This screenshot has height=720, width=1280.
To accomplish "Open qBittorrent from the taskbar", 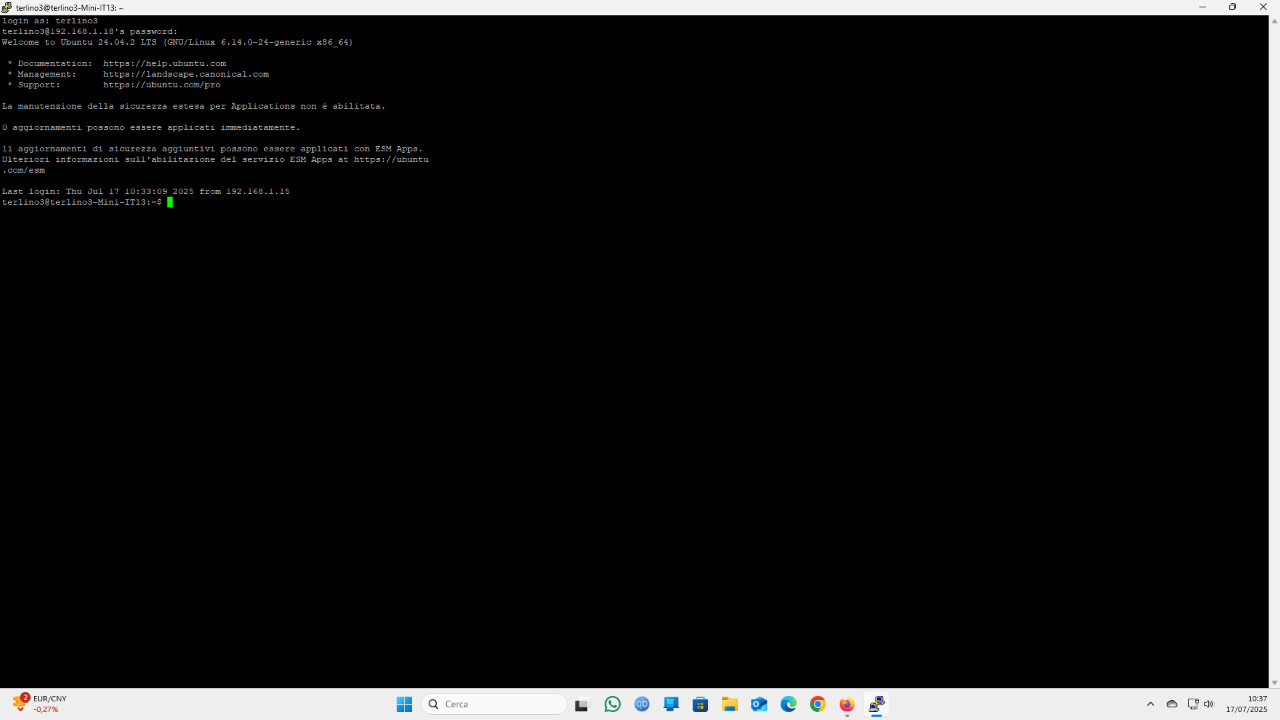I will tap(642, 704).
